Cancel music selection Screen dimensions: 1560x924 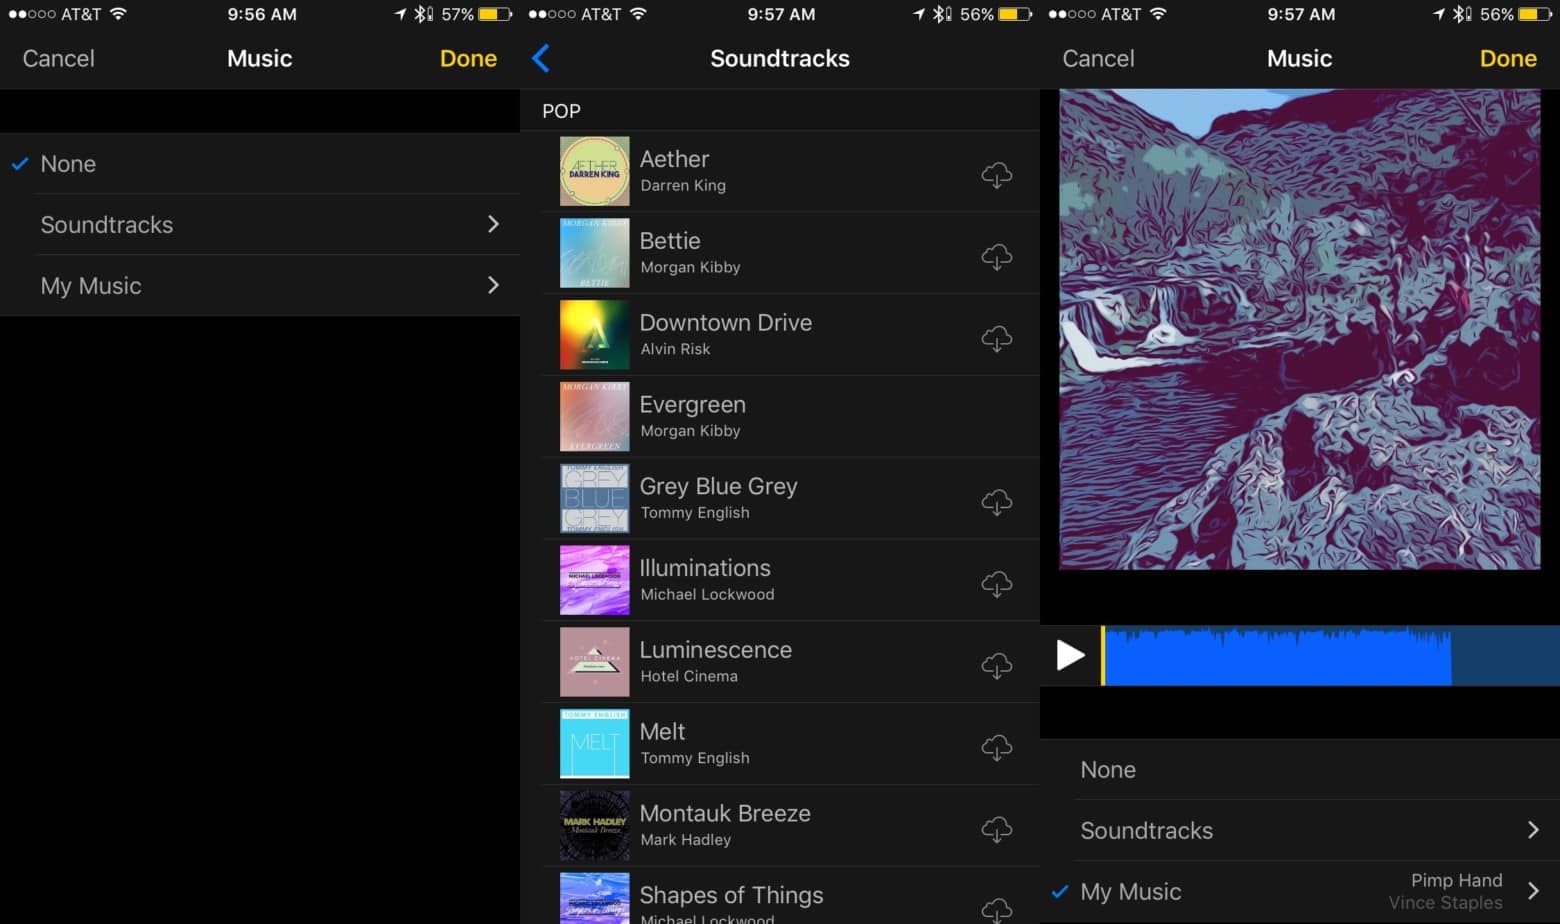tap(57, 58)
